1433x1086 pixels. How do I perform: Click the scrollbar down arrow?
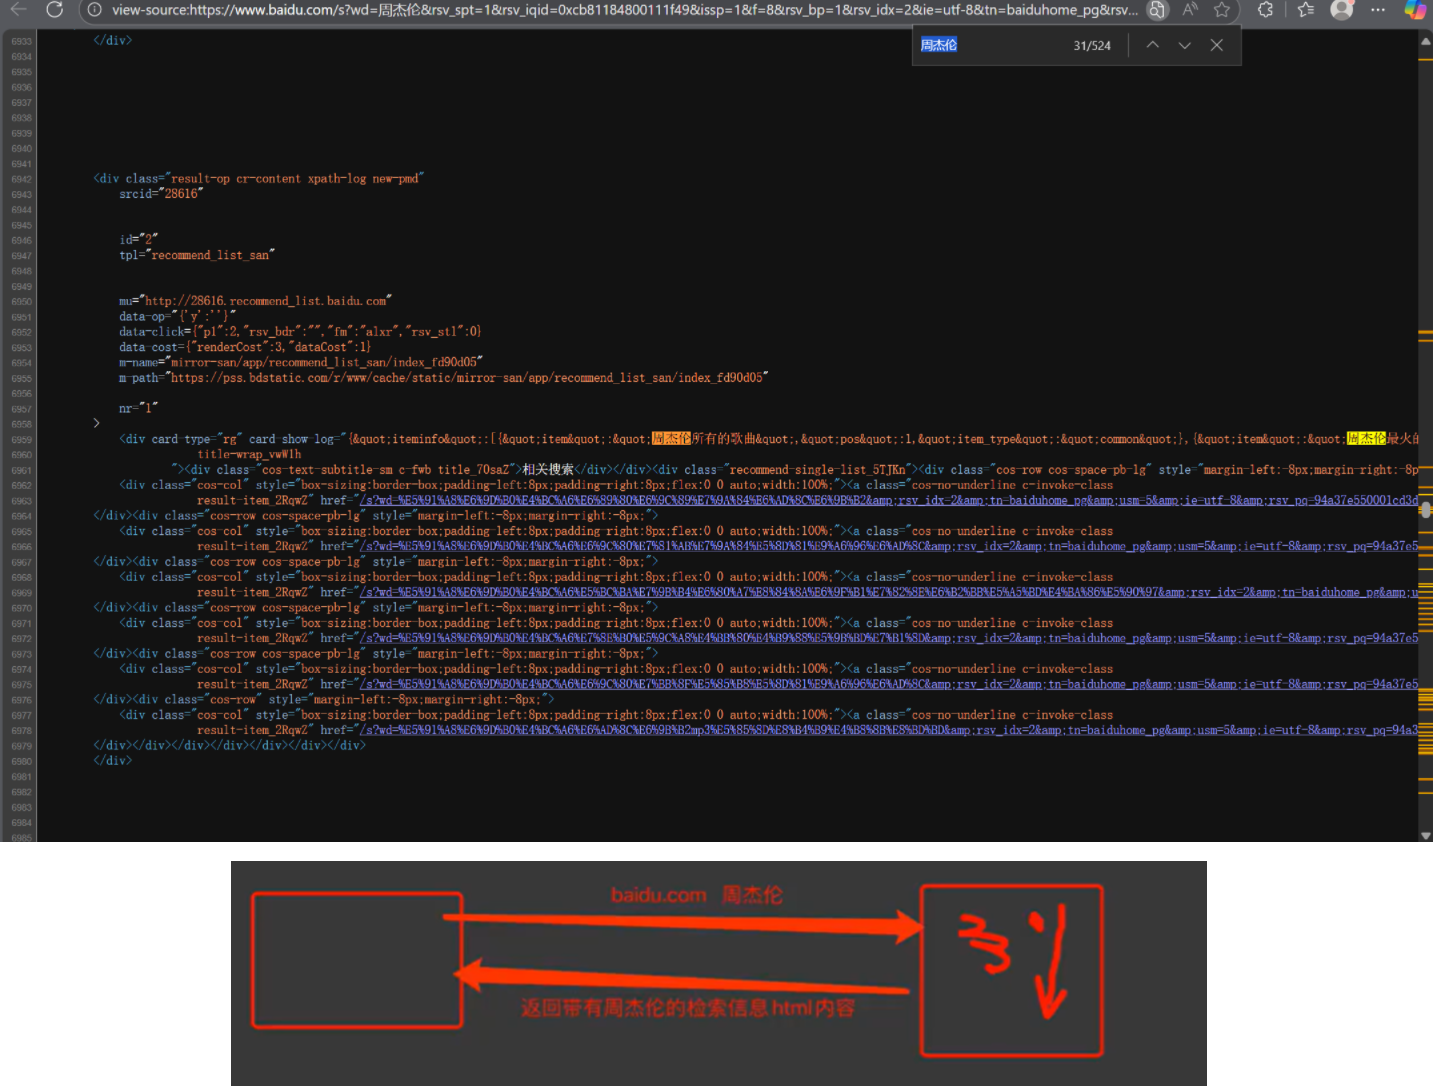[x=1425, y=835]
